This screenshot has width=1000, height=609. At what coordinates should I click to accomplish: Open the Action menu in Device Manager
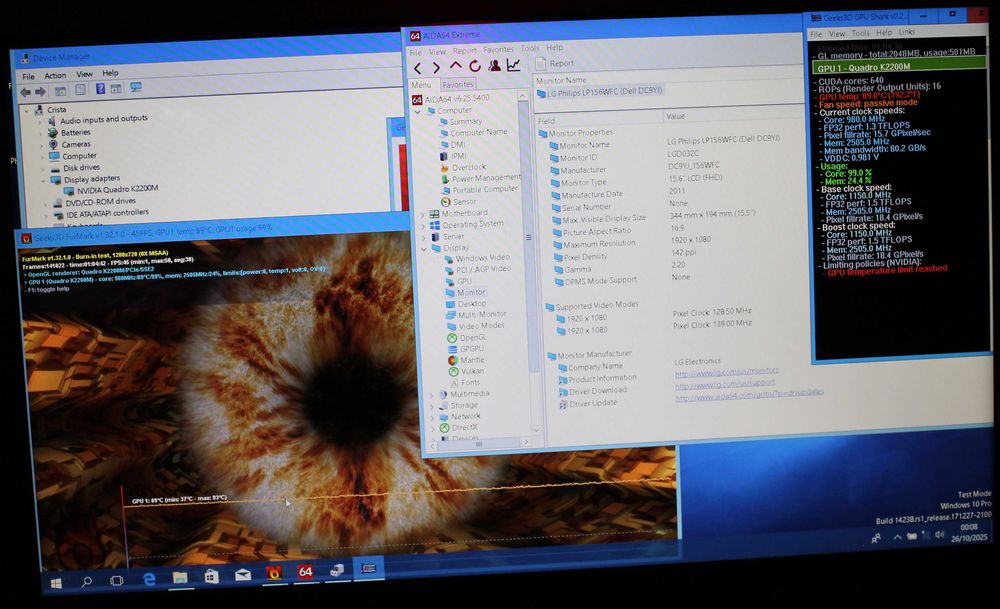55,75
